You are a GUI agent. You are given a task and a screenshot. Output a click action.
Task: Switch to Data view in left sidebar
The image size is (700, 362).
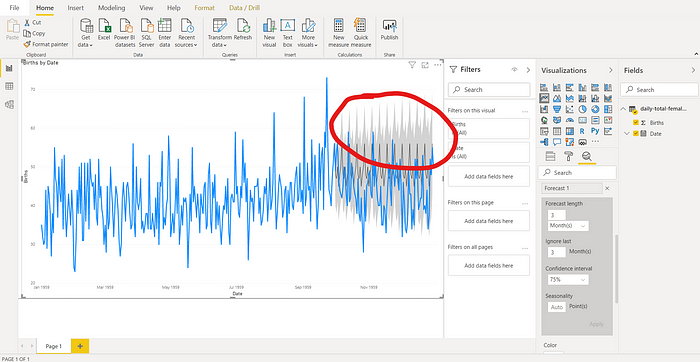(x=9, y=86)
